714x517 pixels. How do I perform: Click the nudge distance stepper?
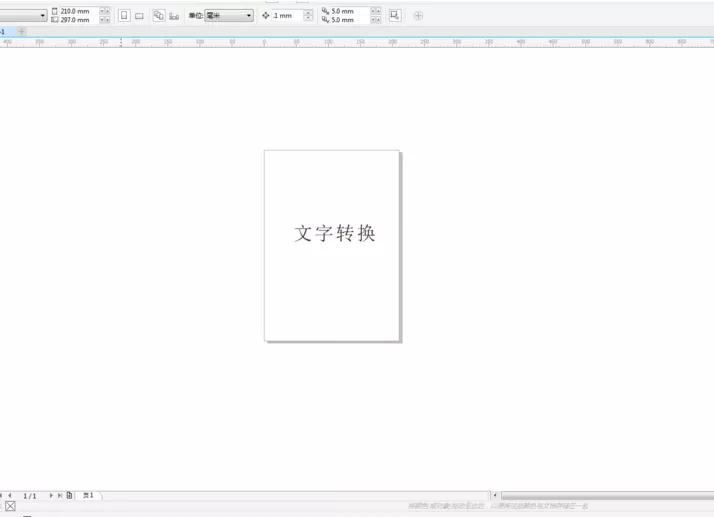click(x=308, y=15)
